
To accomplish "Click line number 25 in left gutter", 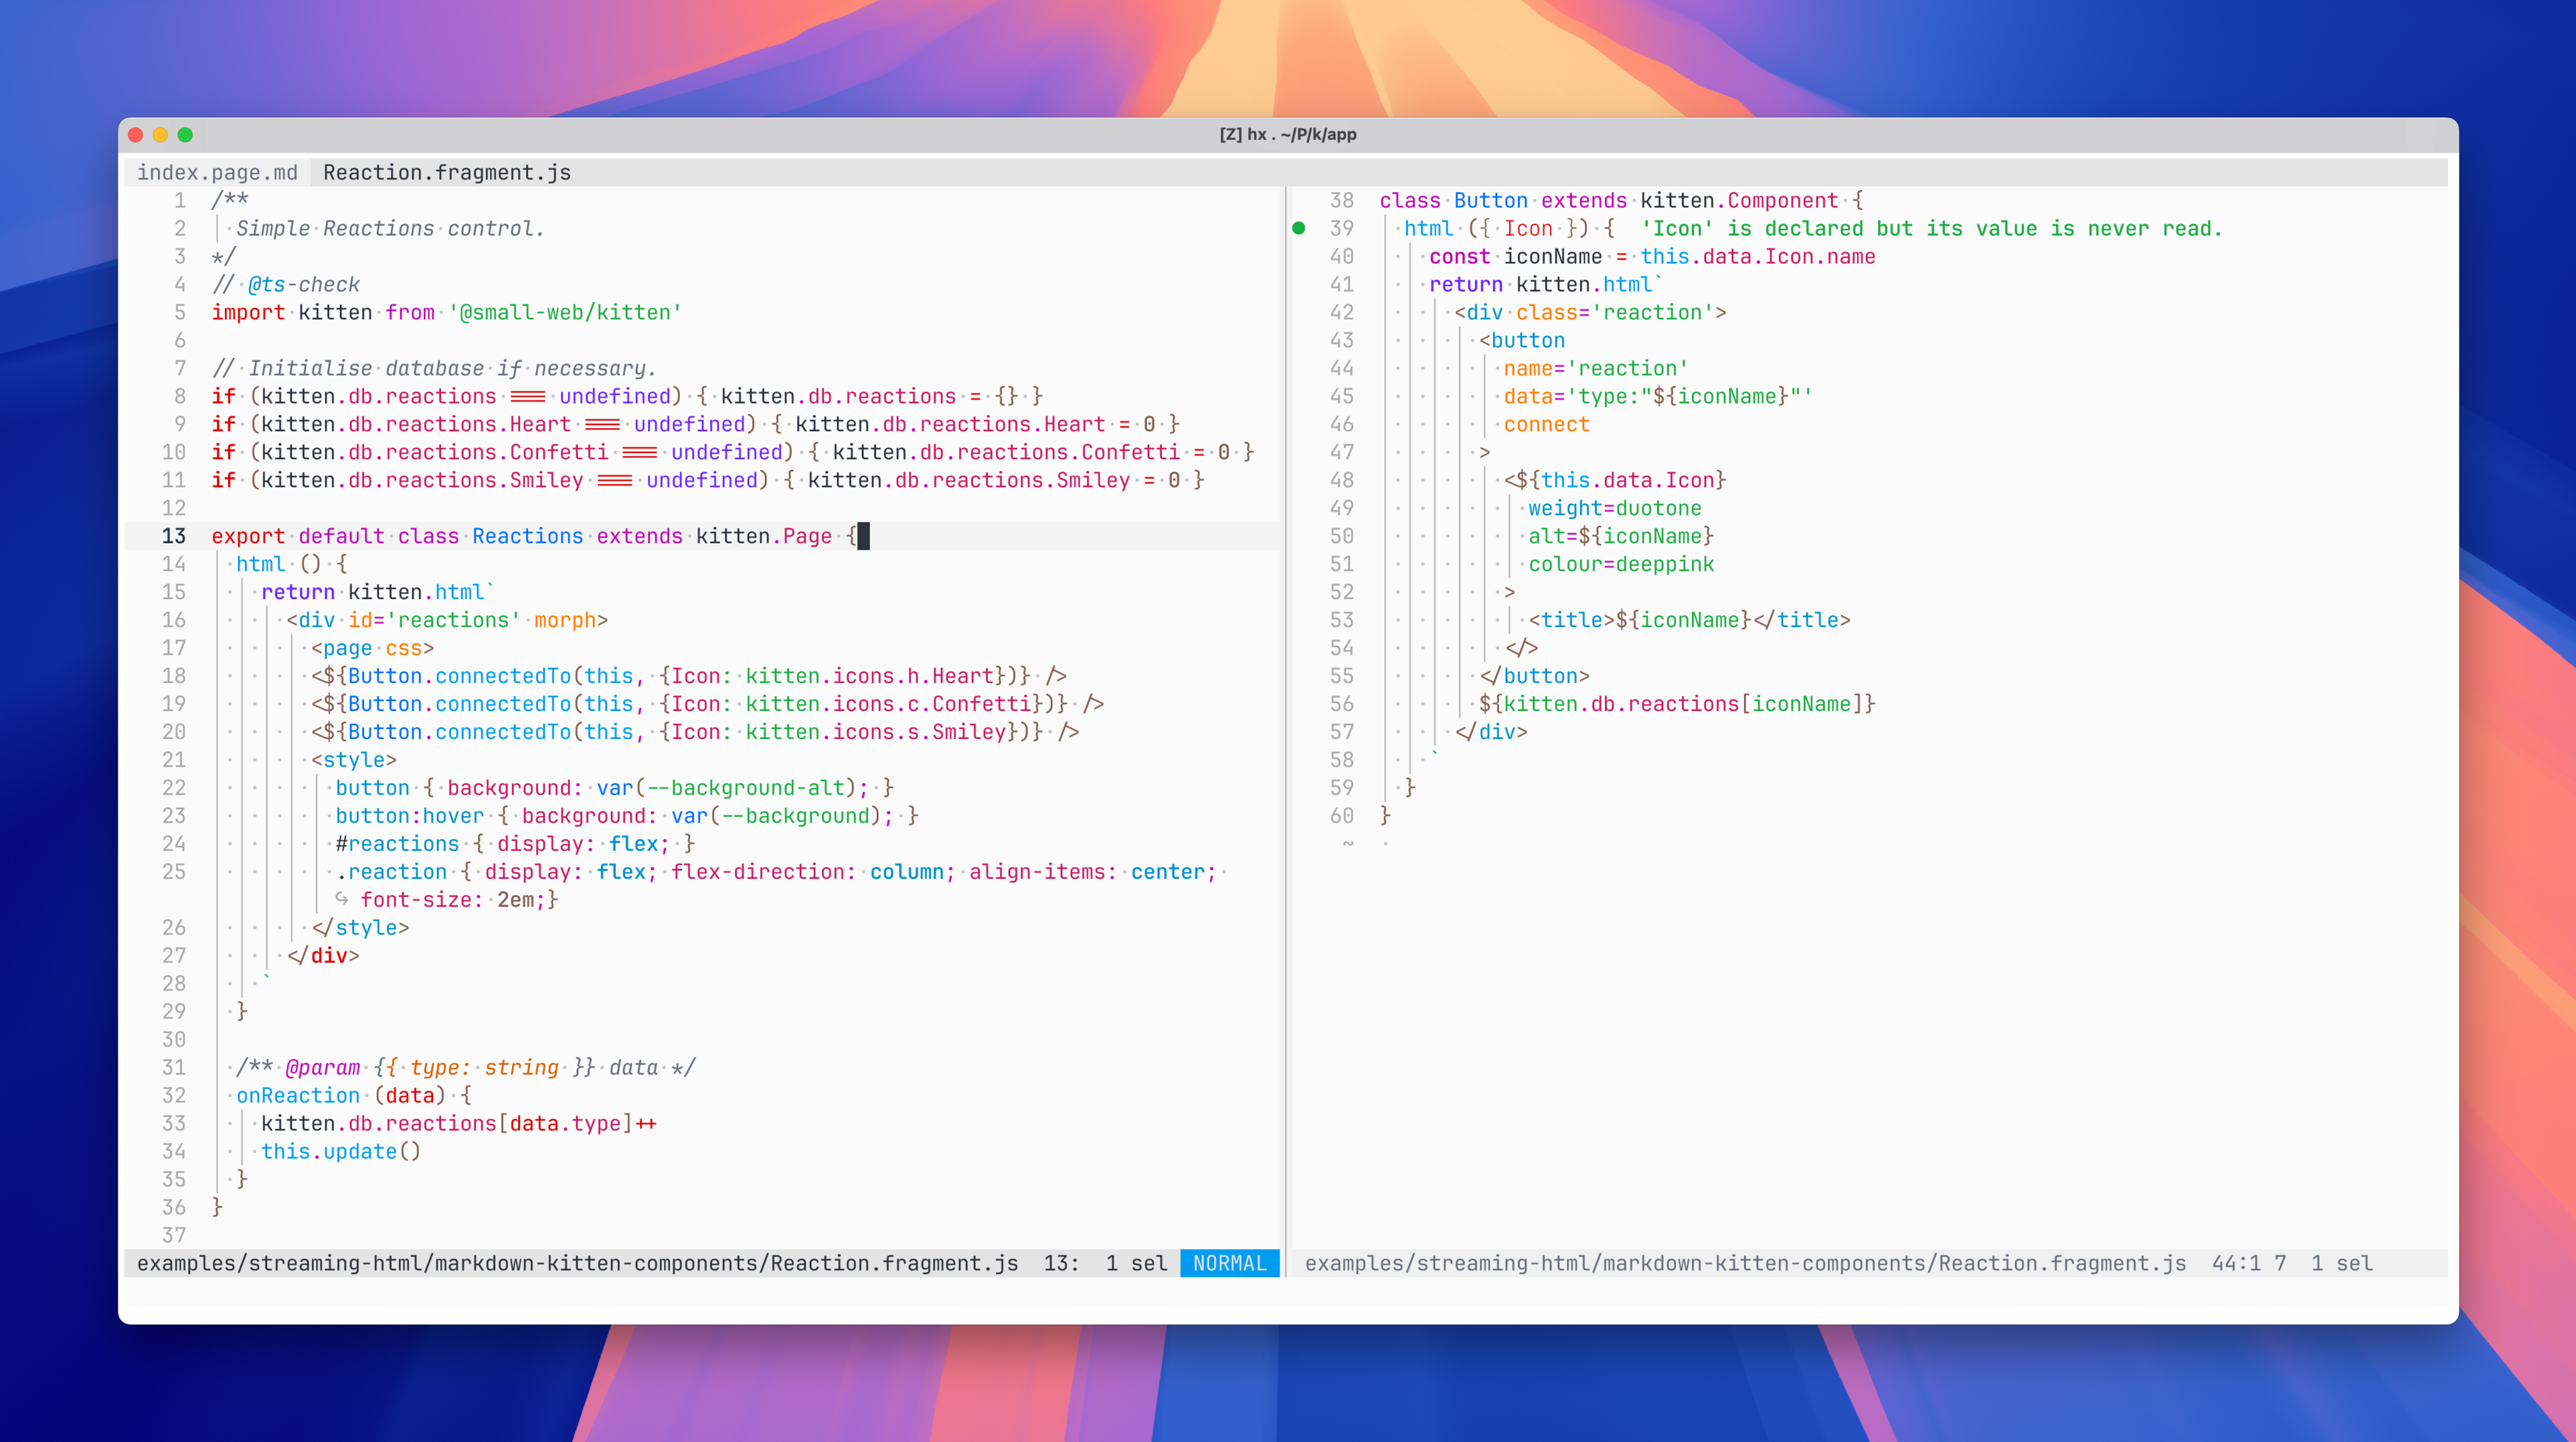I will click(x=173, y=871).
